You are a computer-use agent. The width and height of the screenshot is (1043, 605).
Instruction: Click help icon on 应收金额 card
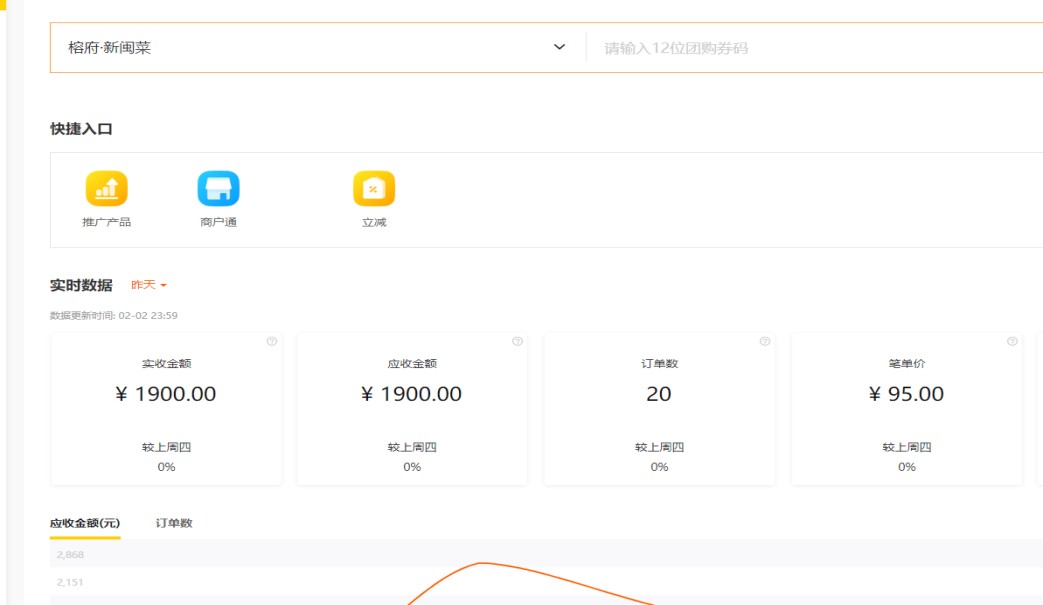coord(517,341)
